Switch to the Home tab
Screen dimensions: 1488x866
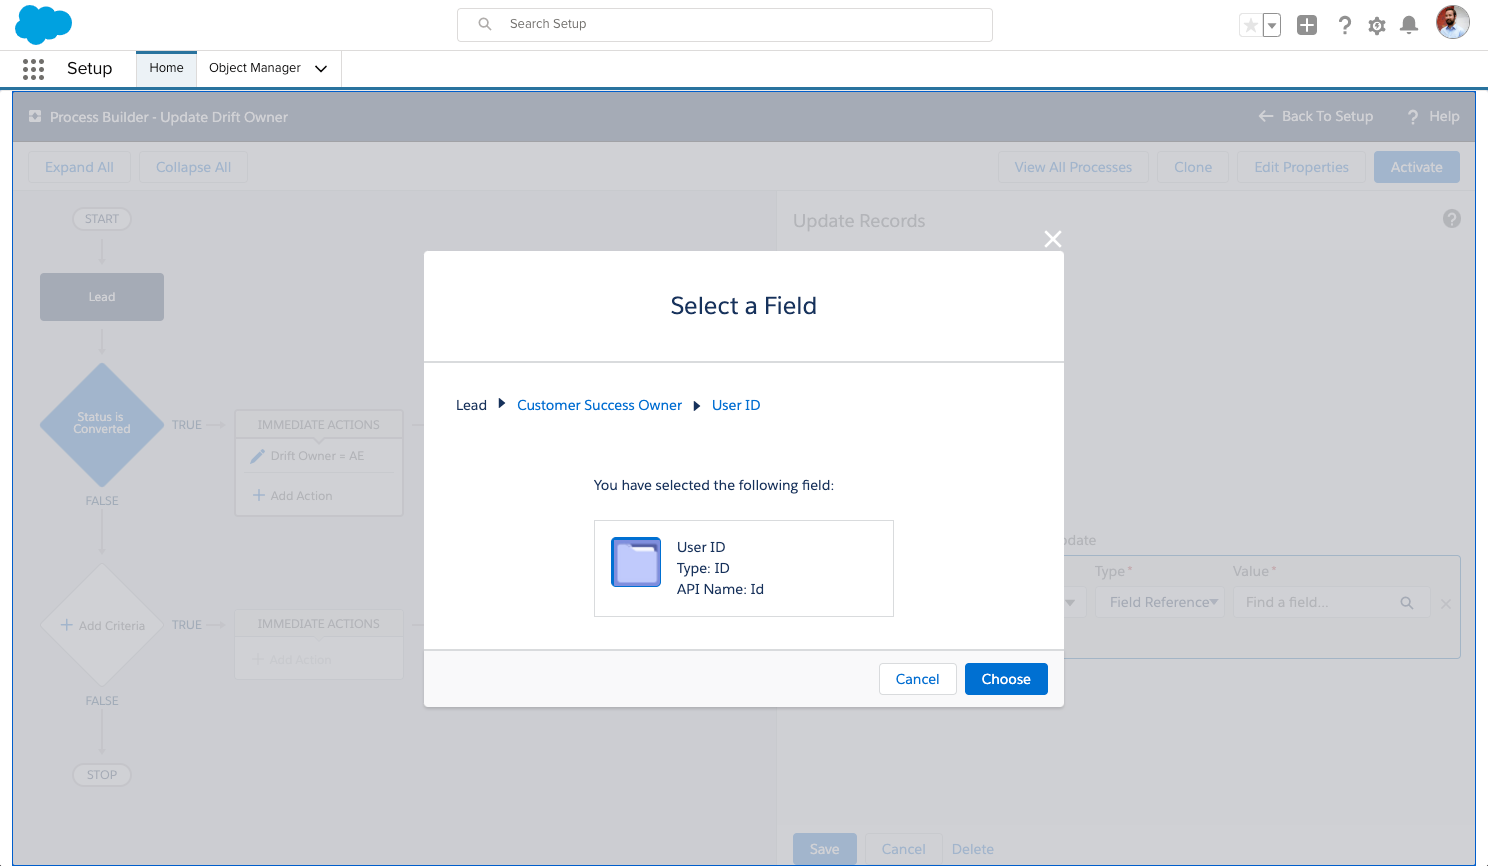coord(166,68)
